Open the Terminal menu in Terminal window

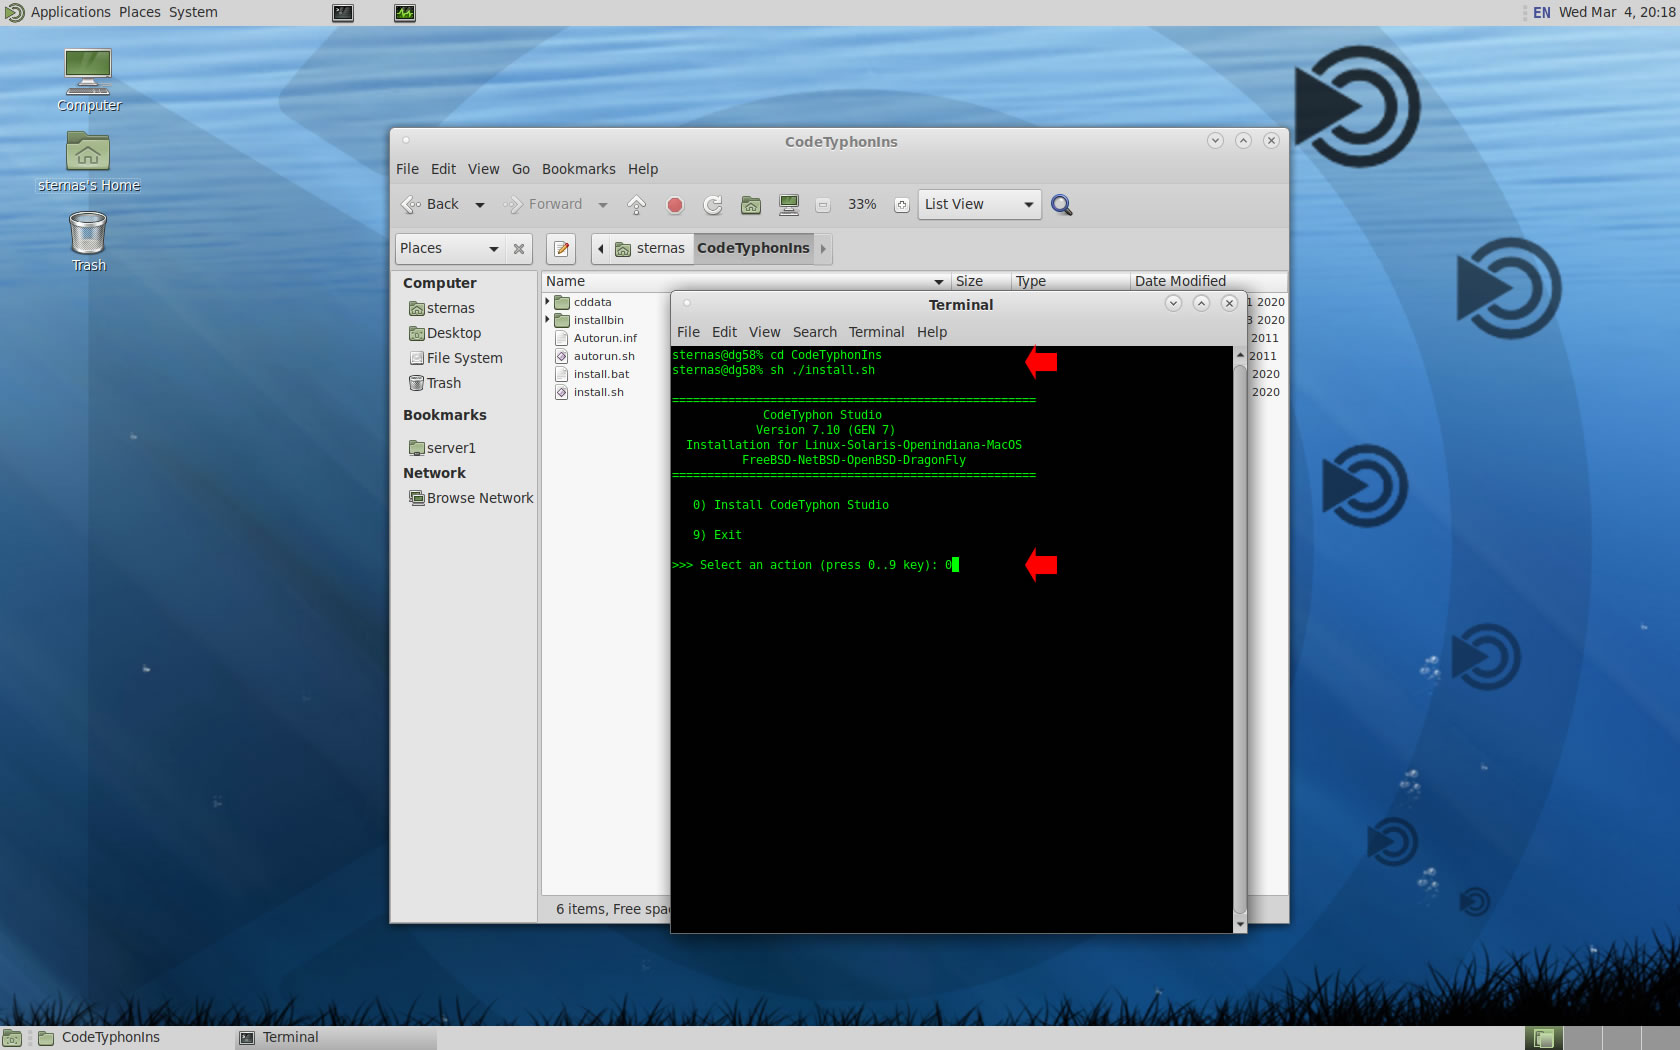876,332
